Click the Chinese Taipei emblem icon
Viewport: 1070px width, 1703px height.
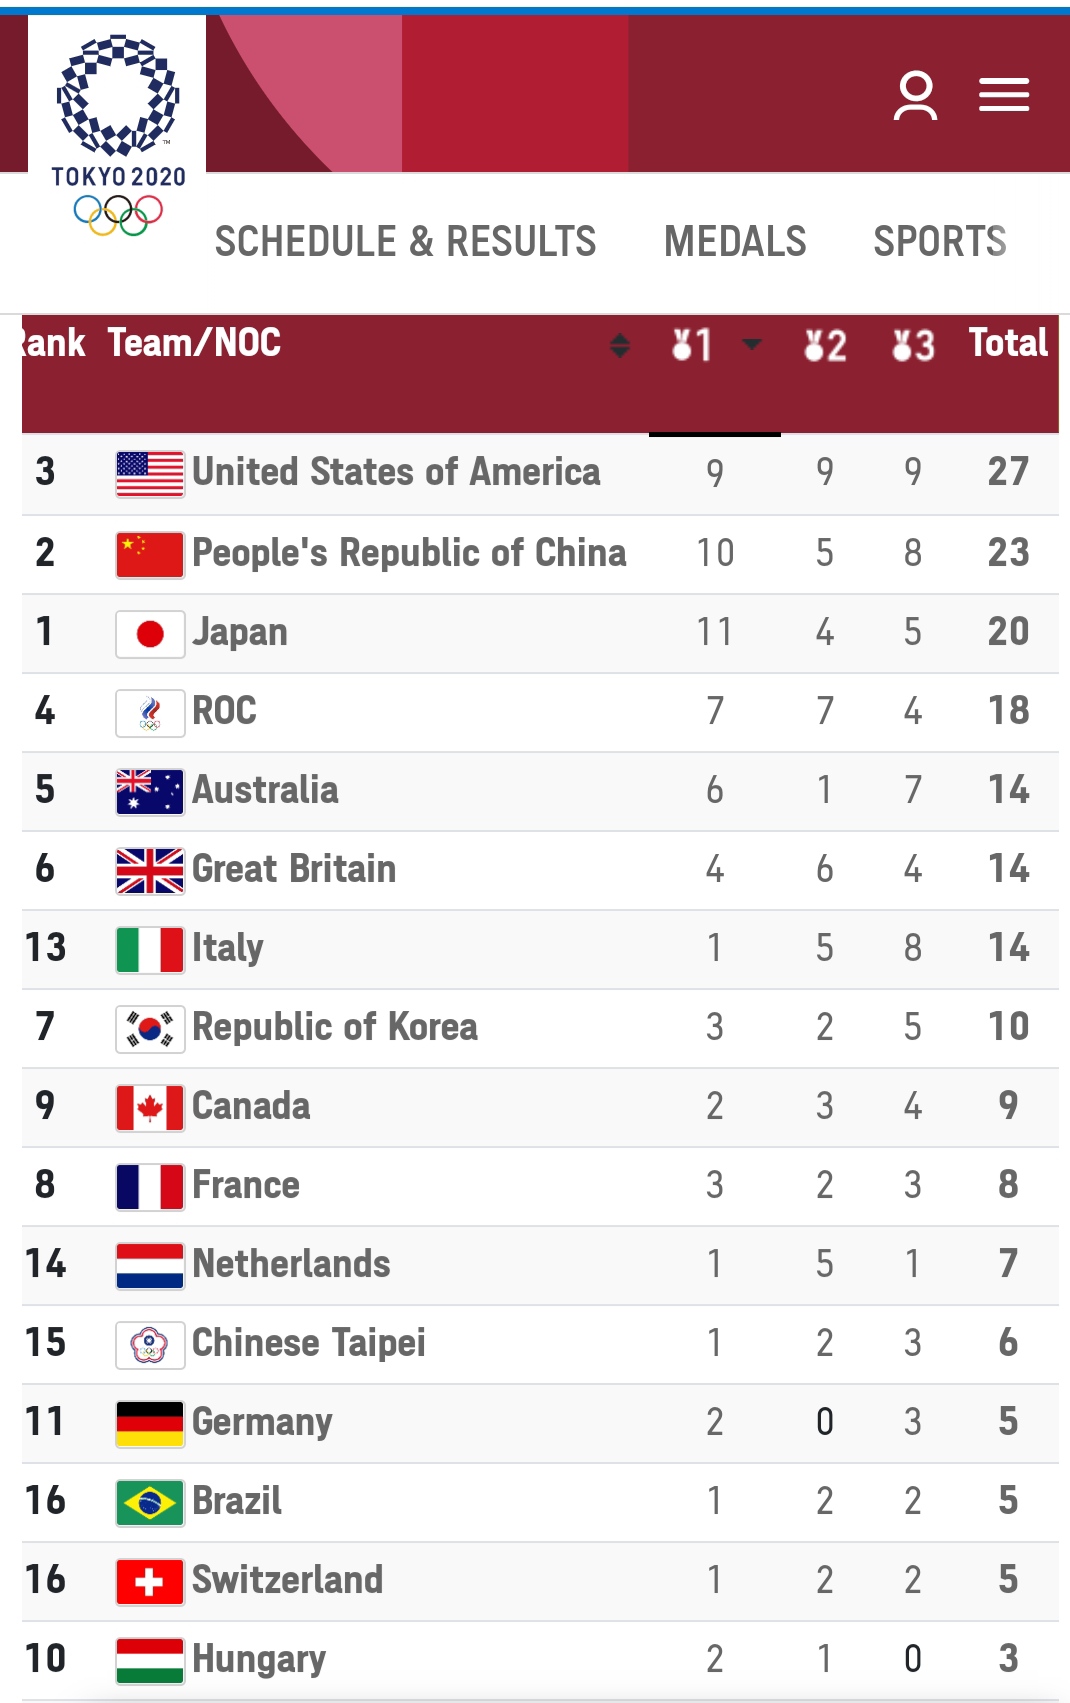click(x=150, y=1345)
